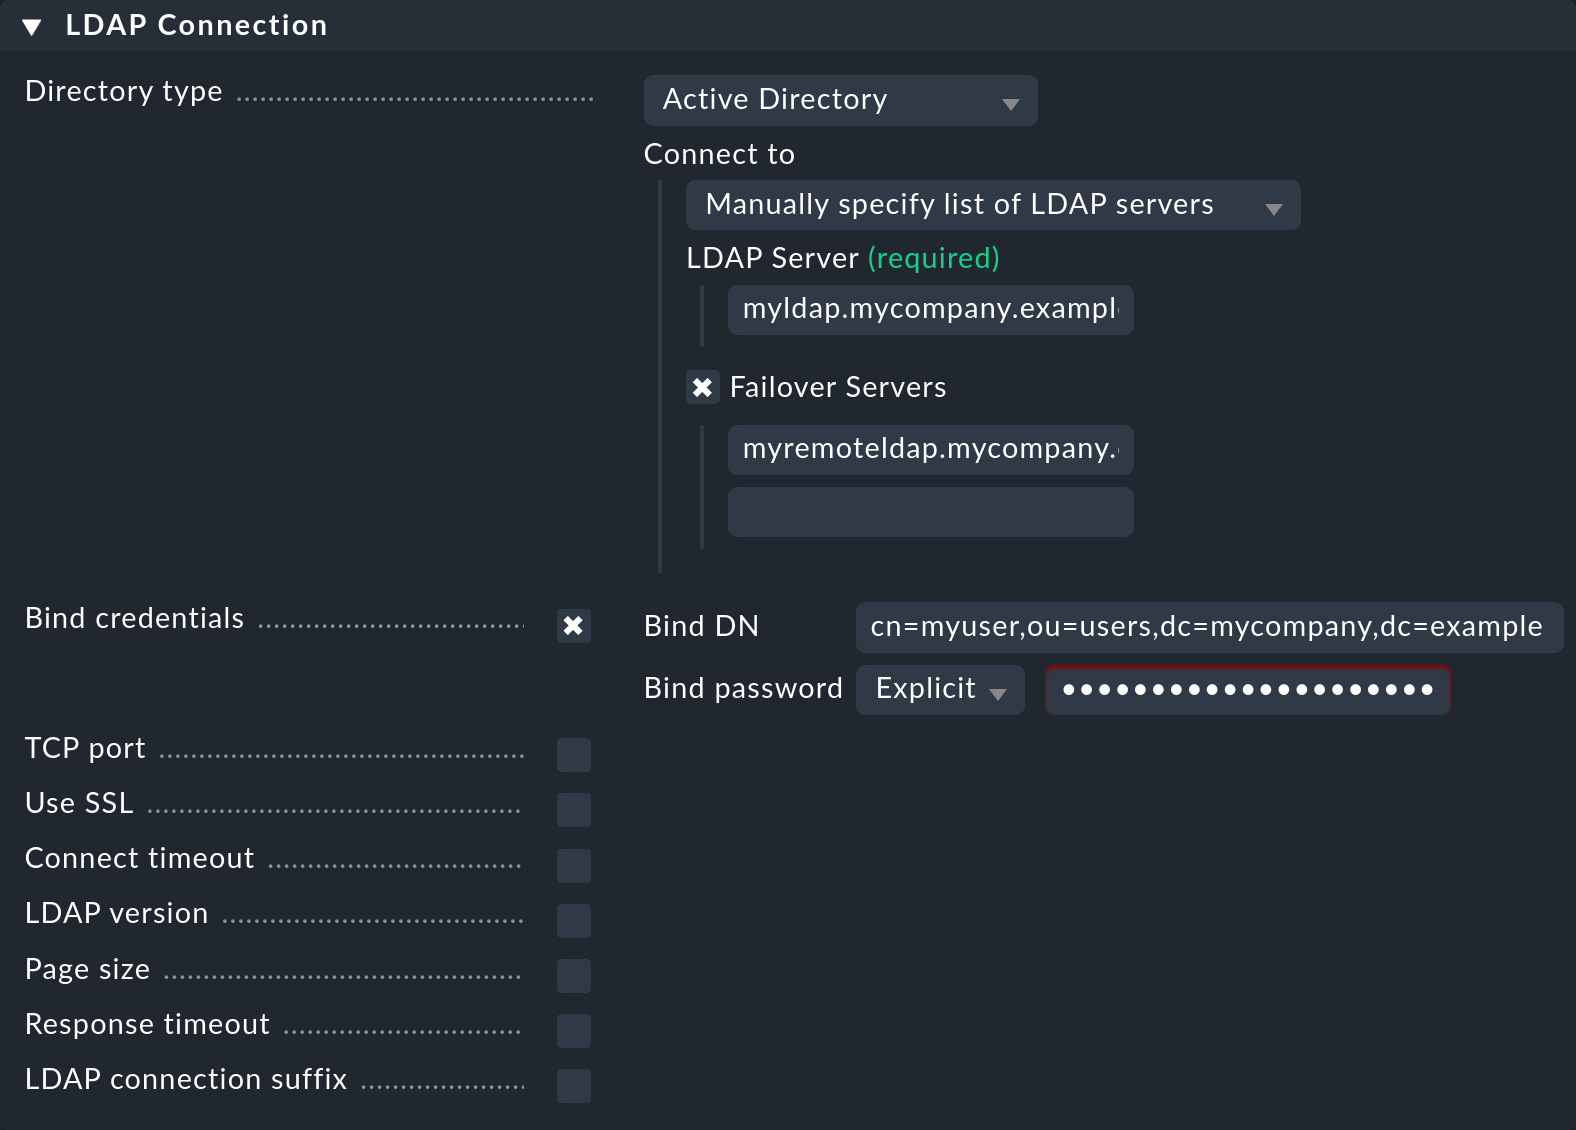Screen dimensions: 1576x1130
Task: Click the Connect to label
Action: point(719,154)
